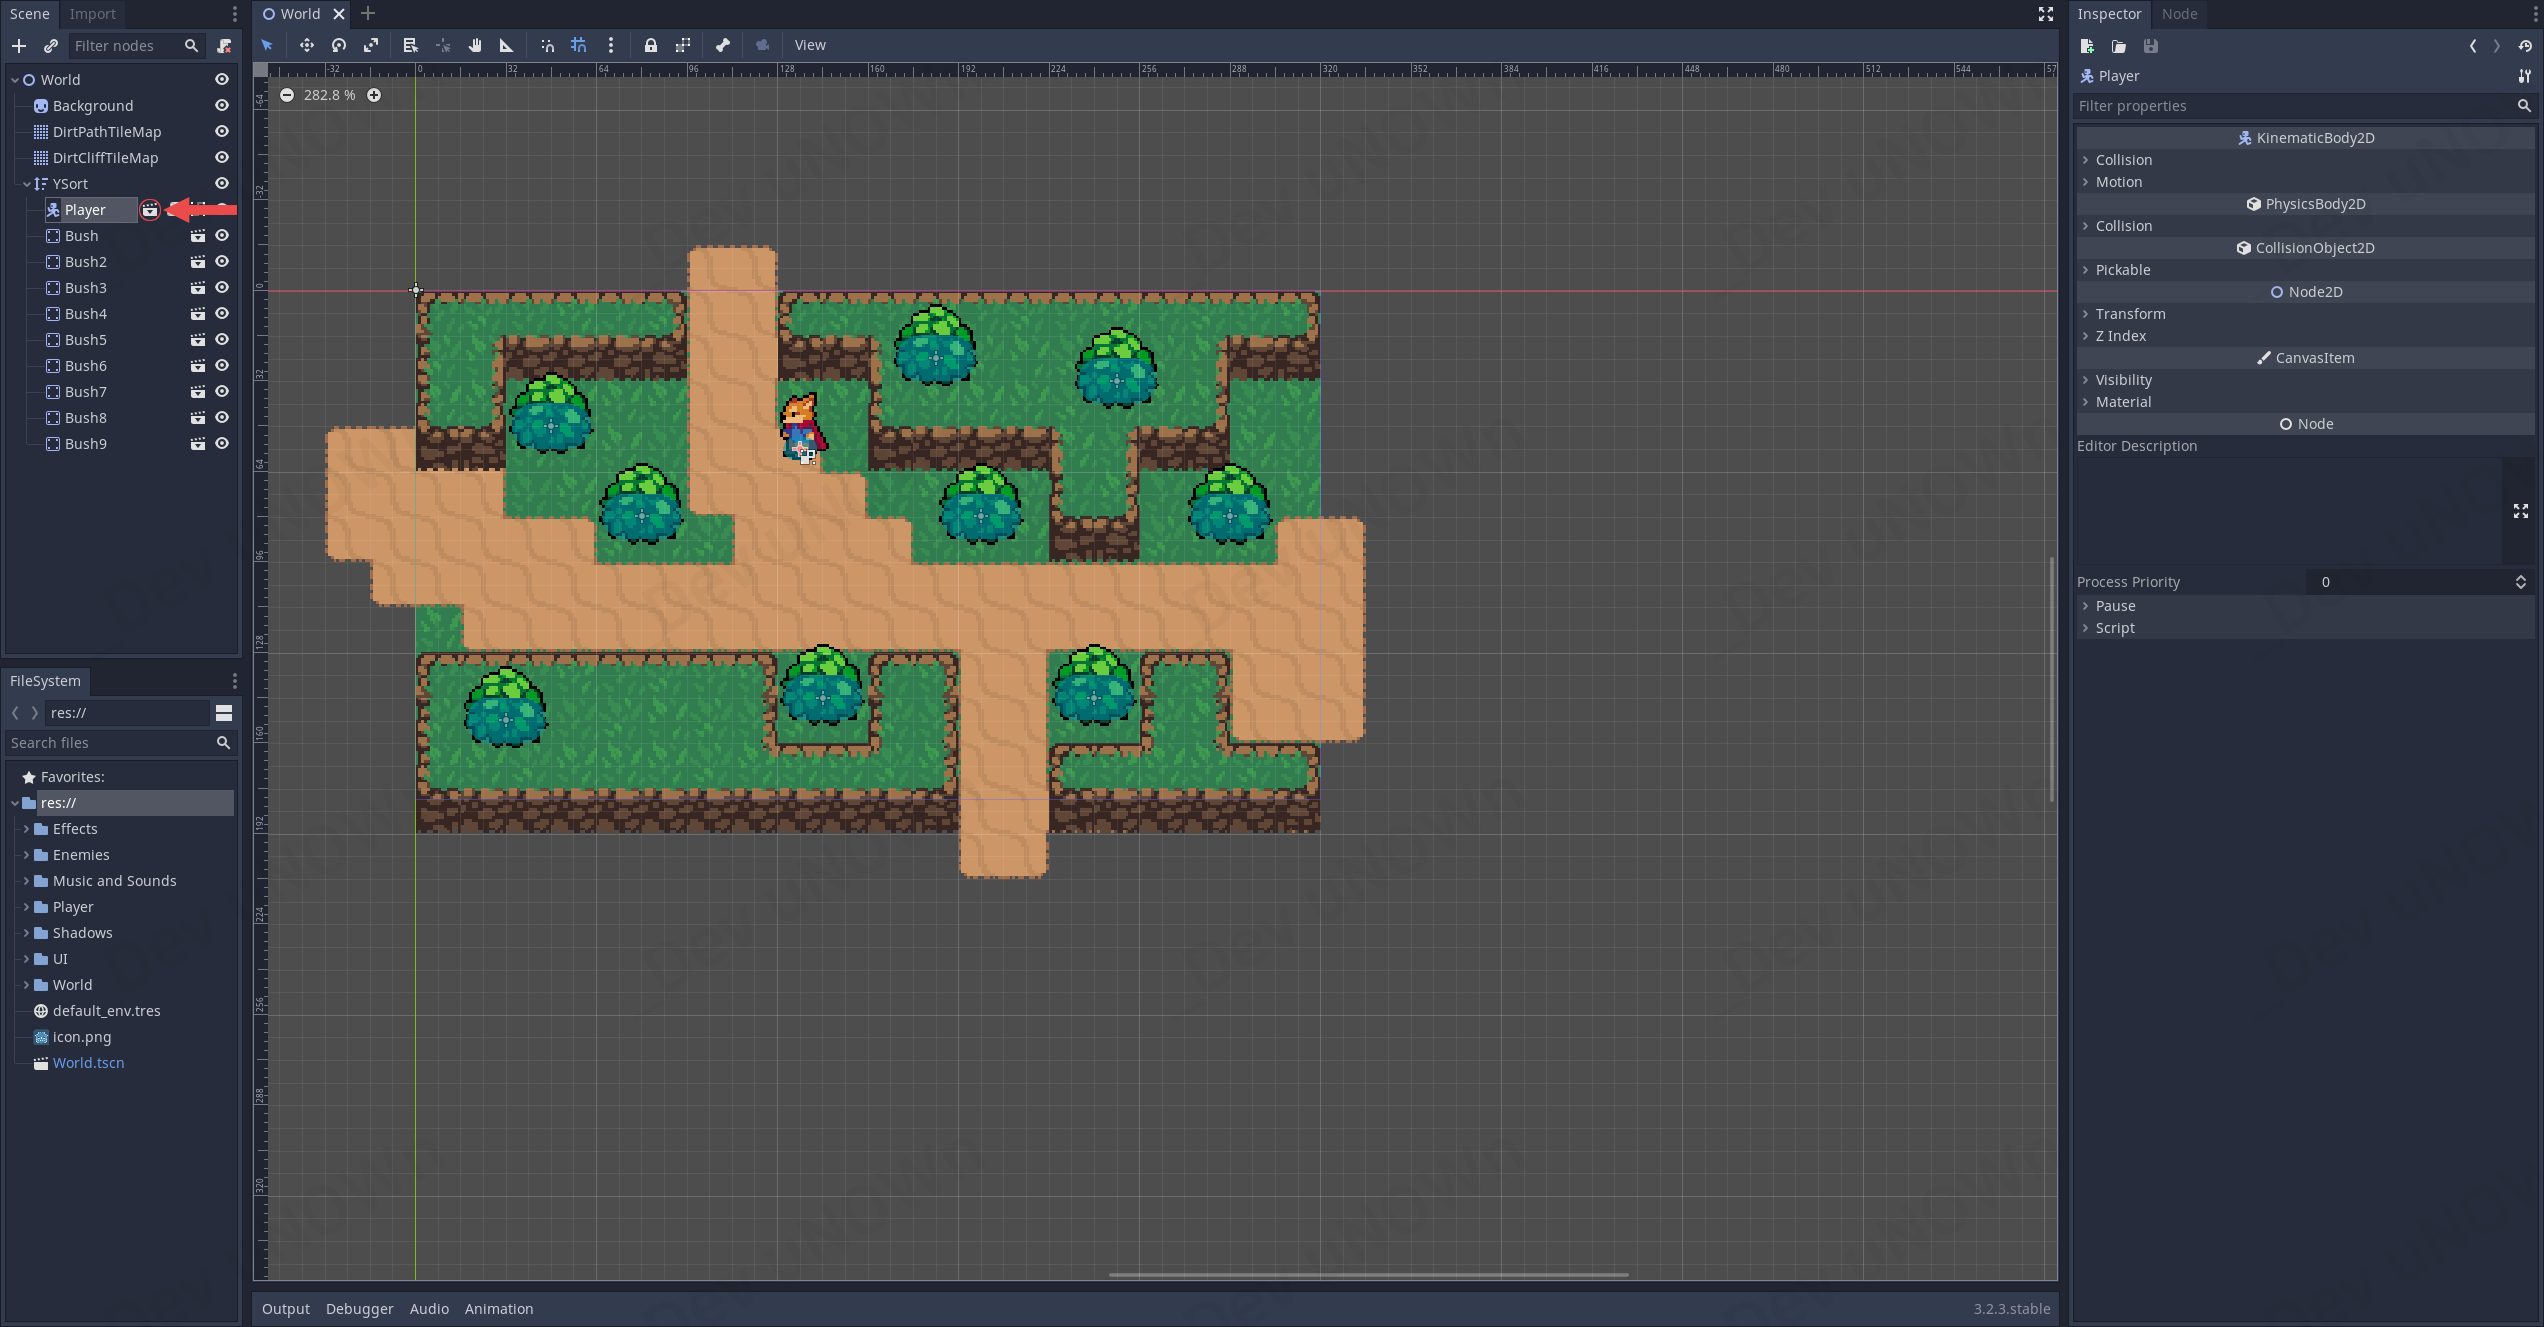Click the Filter properties input field

pyautogui.click(x=2290, y=106)
